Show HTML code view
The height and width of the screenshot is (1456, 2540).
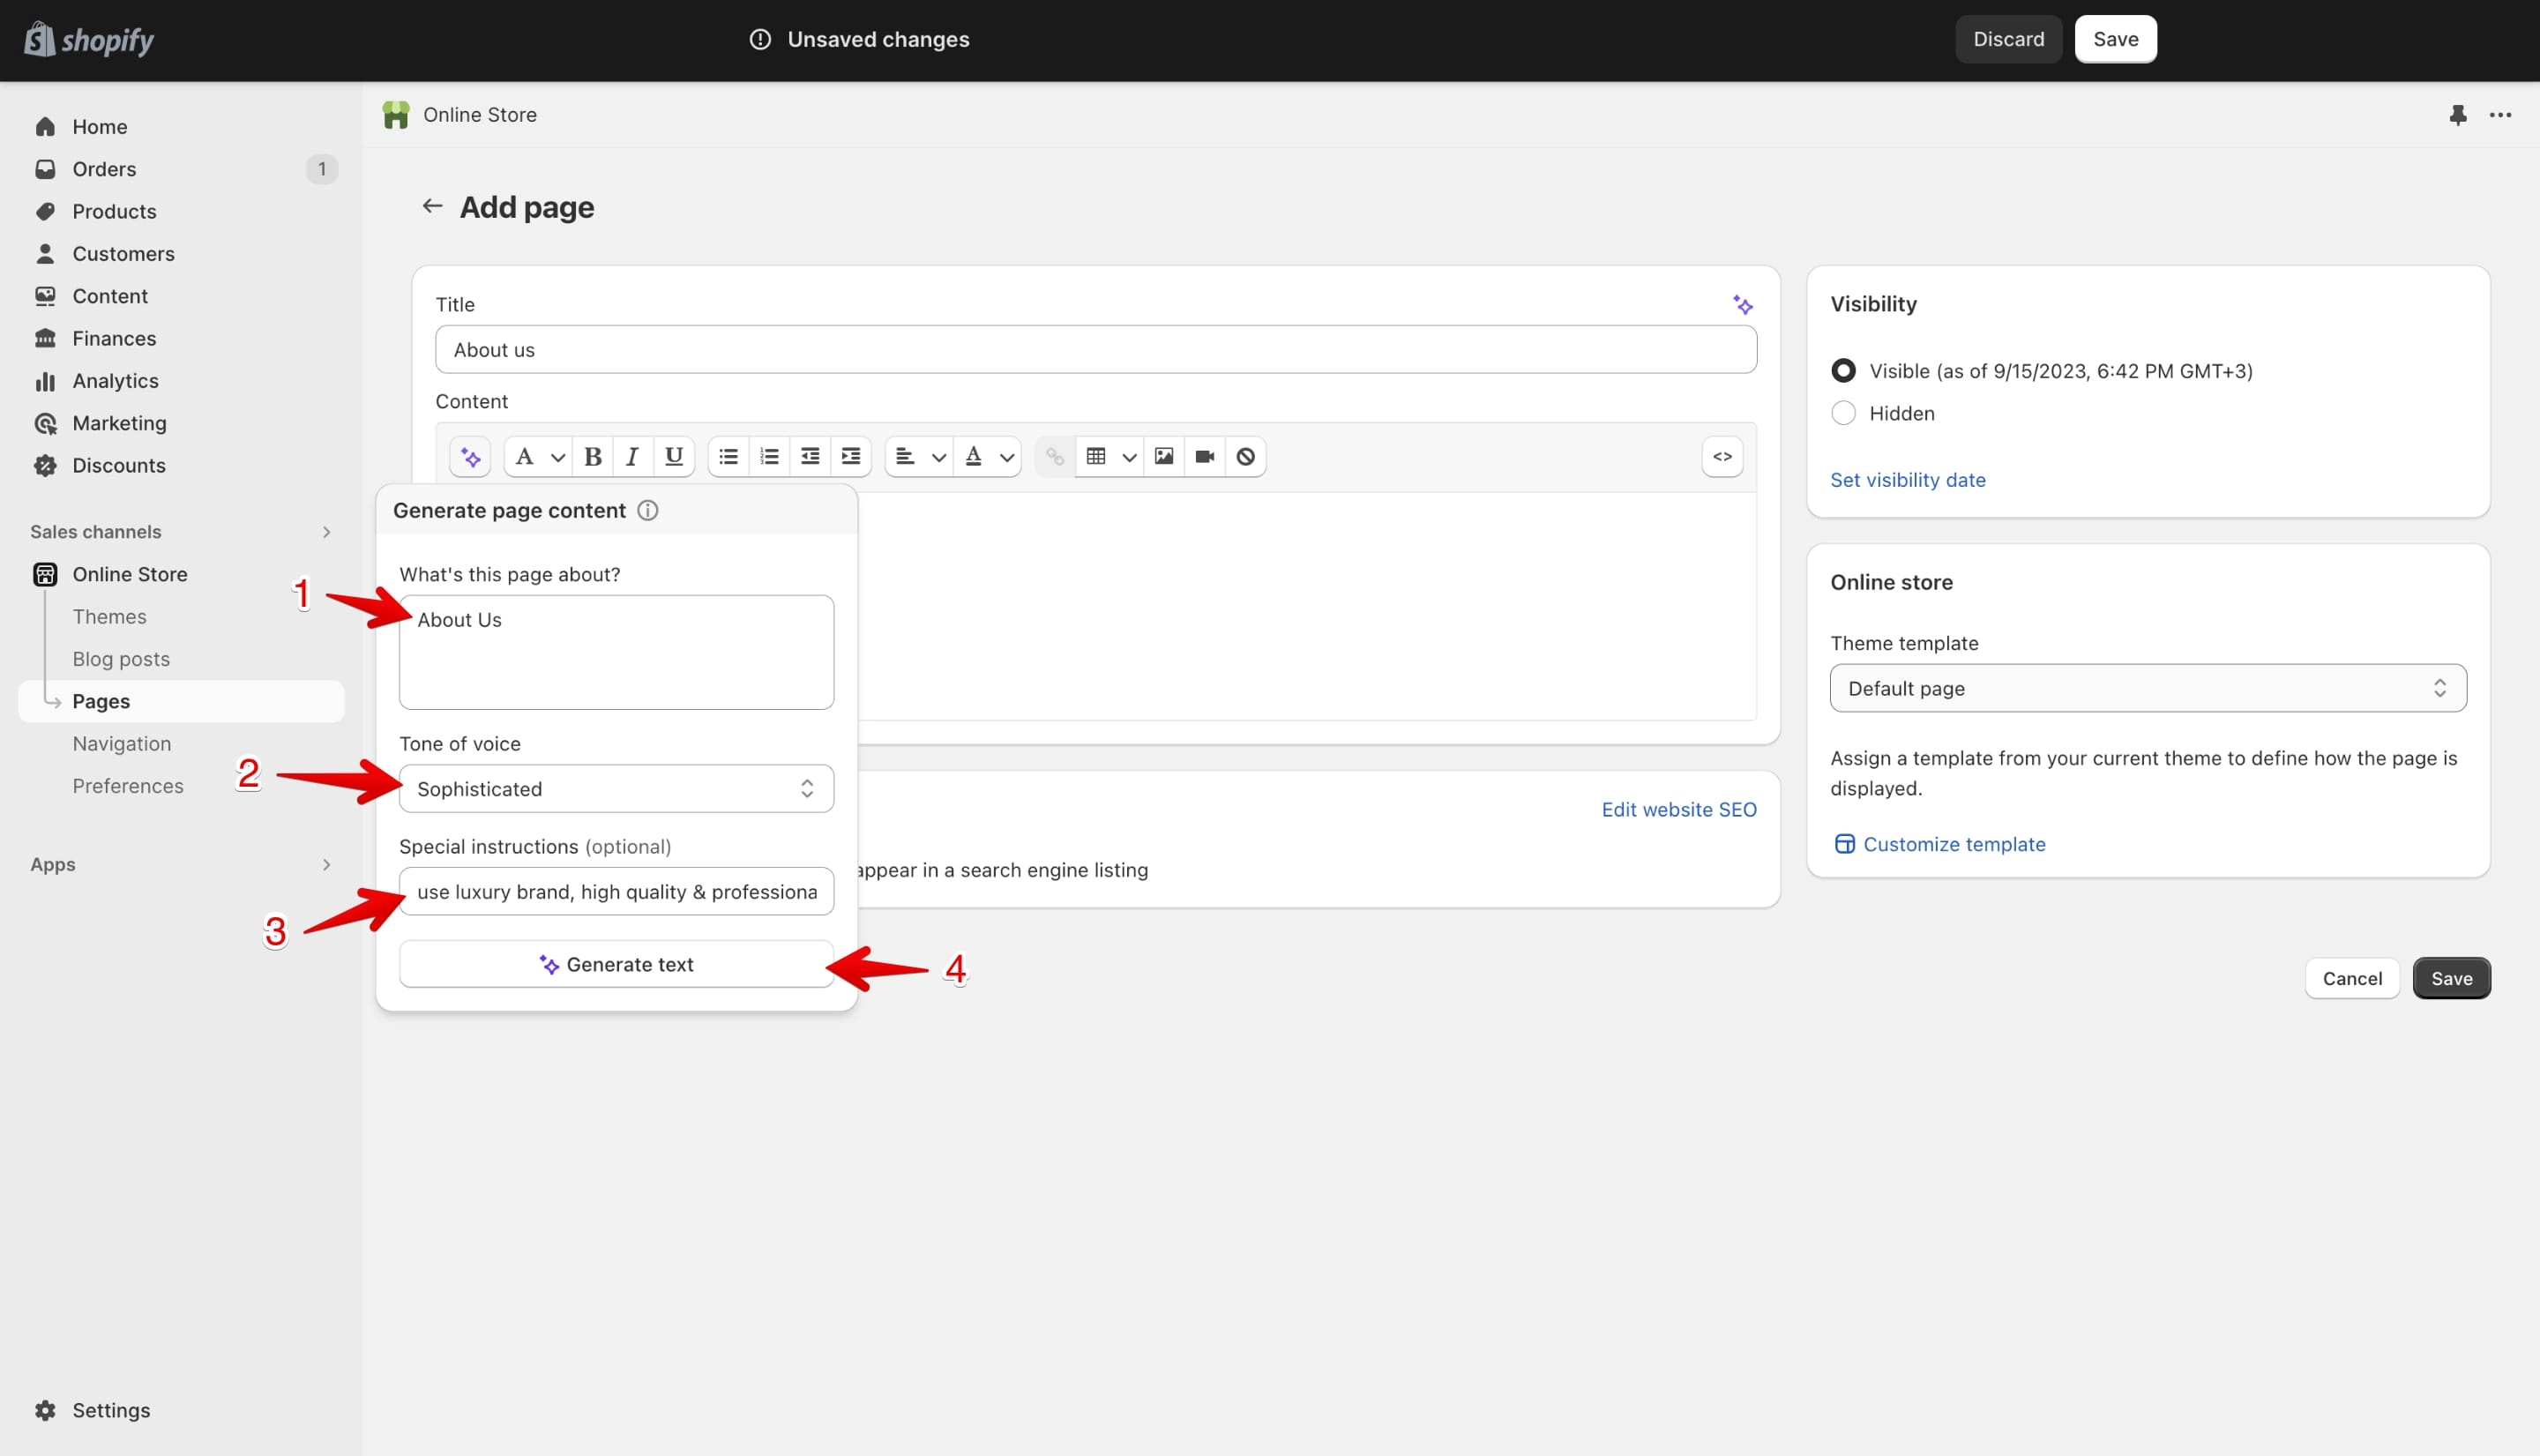point(1722,457)
